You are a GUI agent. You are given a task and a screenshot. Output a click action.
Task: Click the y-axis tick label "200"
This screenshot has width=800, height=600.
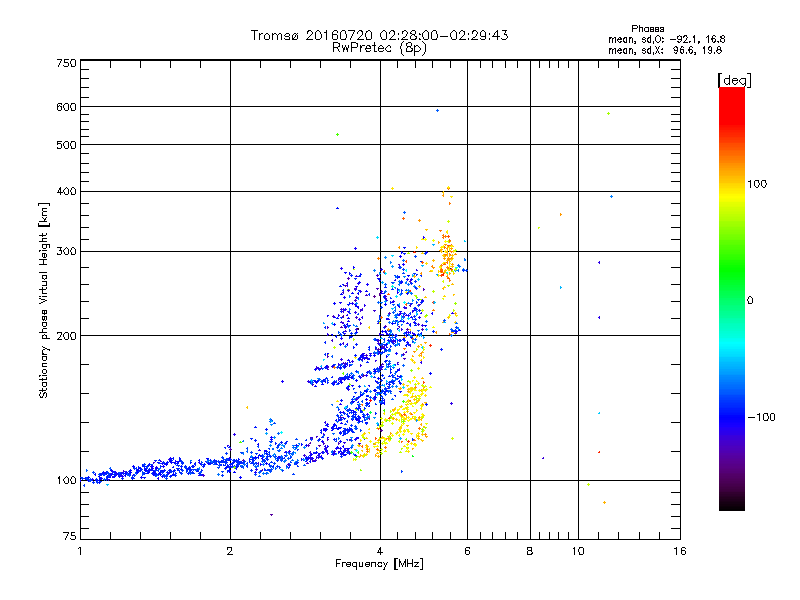click(67, 336)
